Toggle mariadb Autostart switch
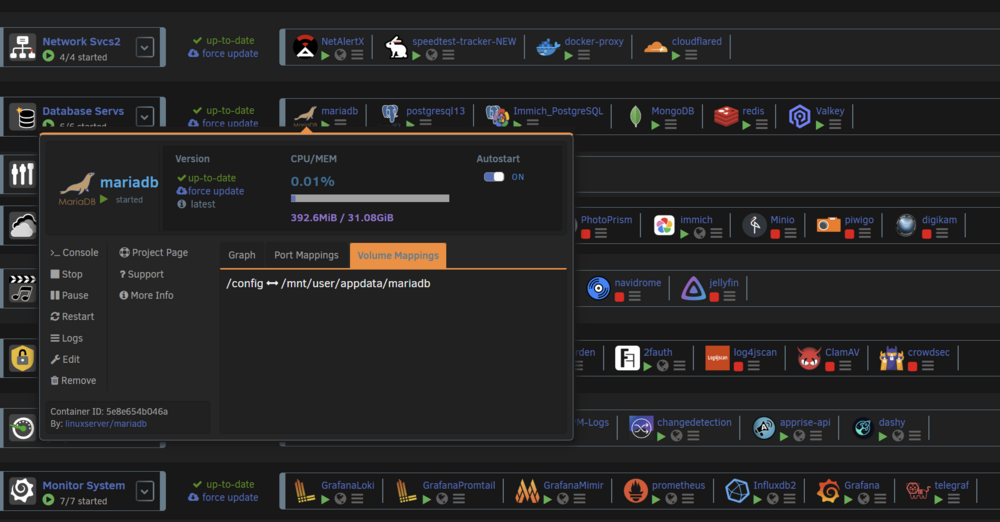The image size is (1000, 522). [494, 177]
